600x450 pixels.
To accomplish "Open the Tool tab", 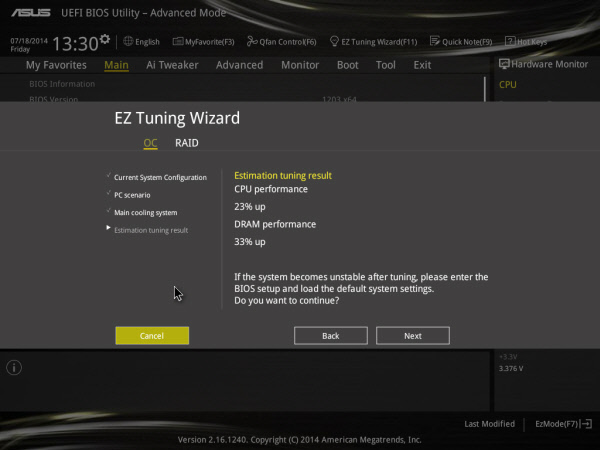I will click(385, 65).
